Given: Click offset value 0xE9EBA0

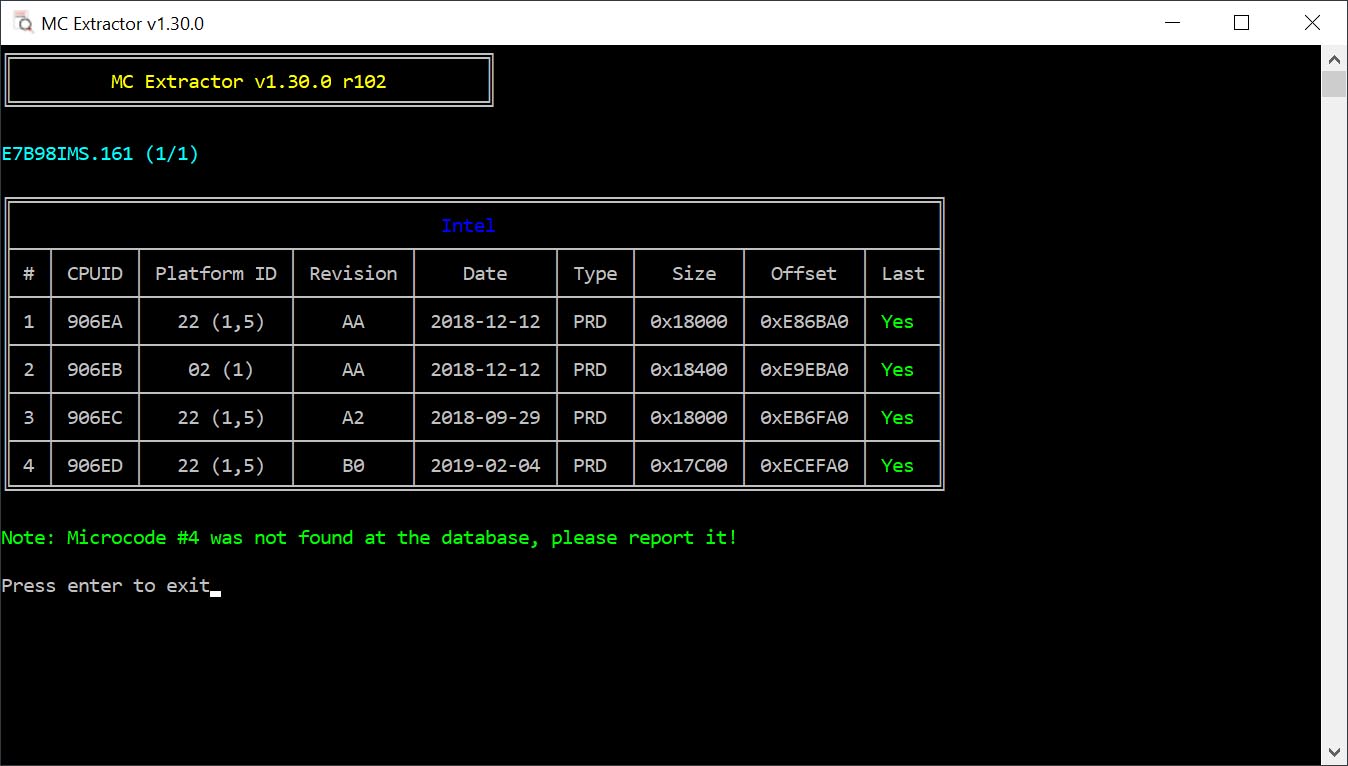Looking at the screenshot, I should click(x=804, y=369).
